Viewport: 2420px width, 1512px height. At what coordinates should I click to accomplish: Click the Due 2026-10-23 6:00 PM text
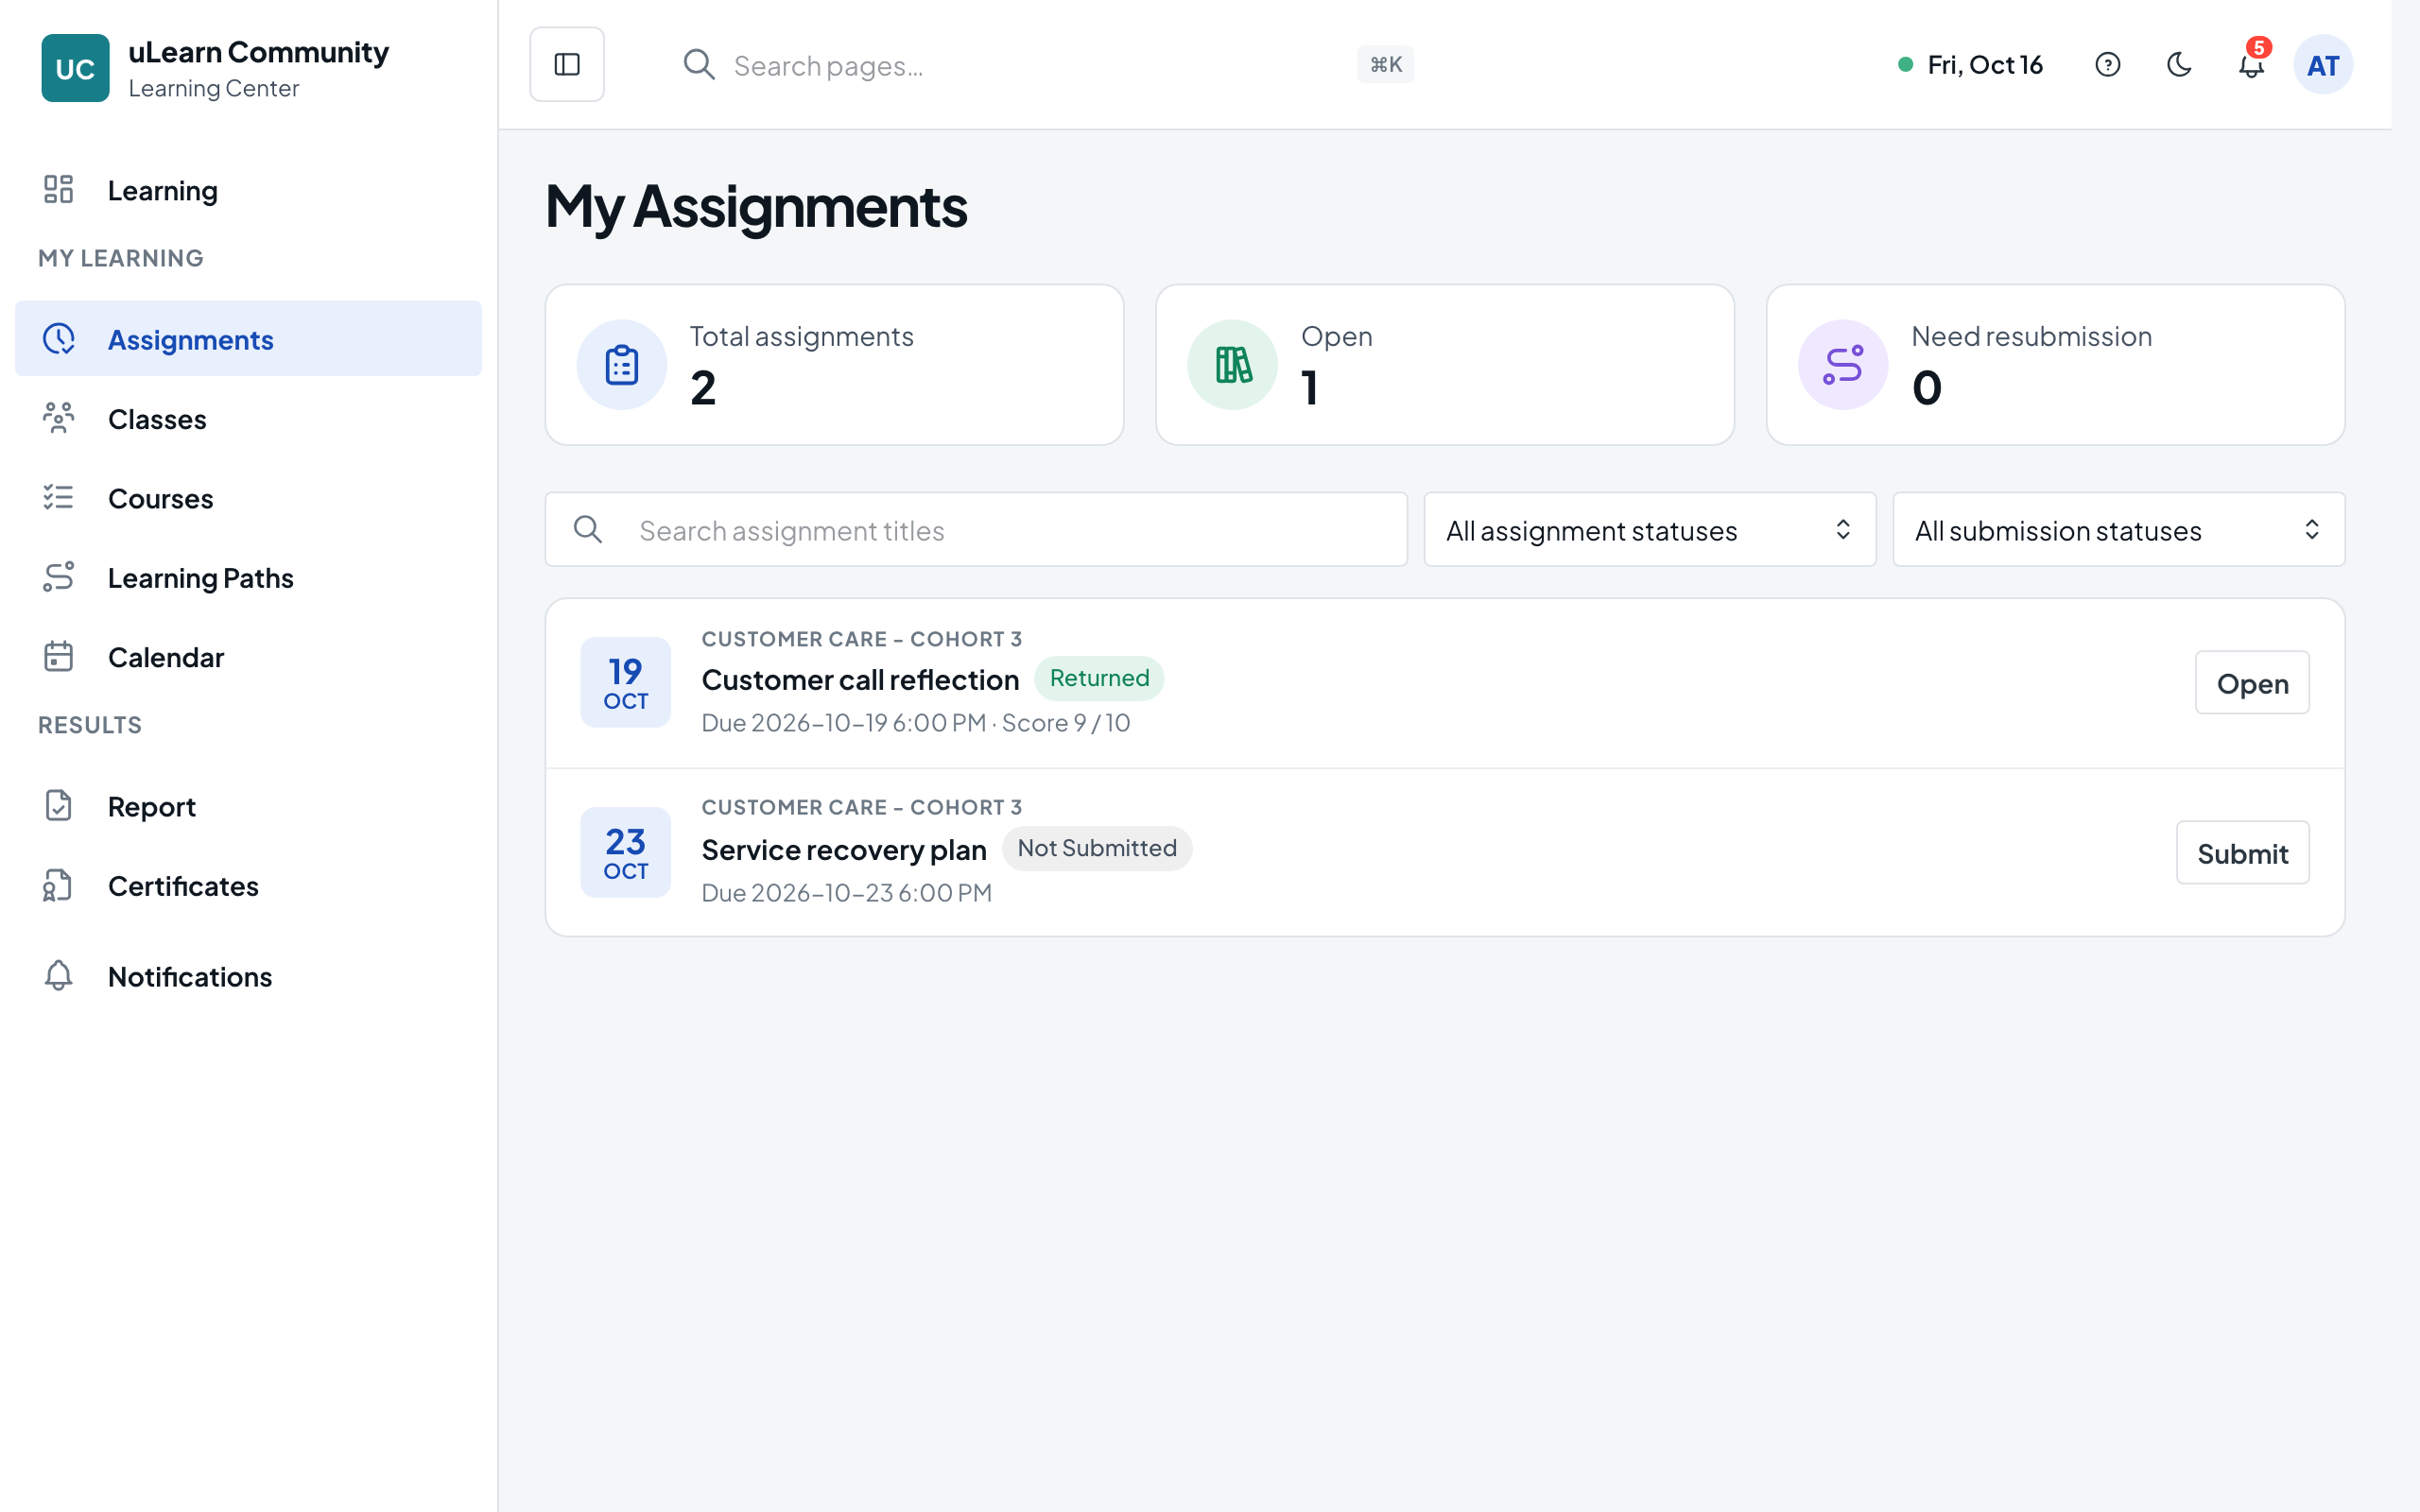(x=846, y=893)
